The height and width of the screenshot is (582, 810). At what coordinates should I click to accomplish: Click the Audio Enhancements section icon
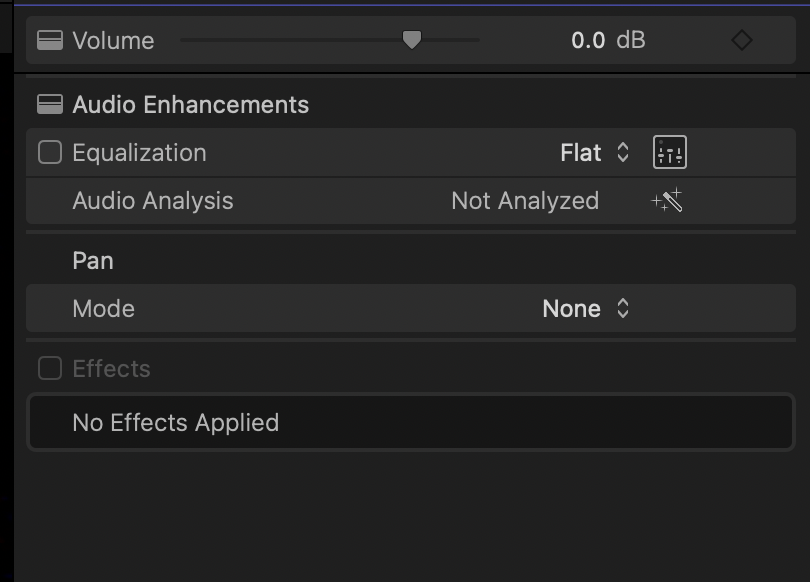(49, 105)
